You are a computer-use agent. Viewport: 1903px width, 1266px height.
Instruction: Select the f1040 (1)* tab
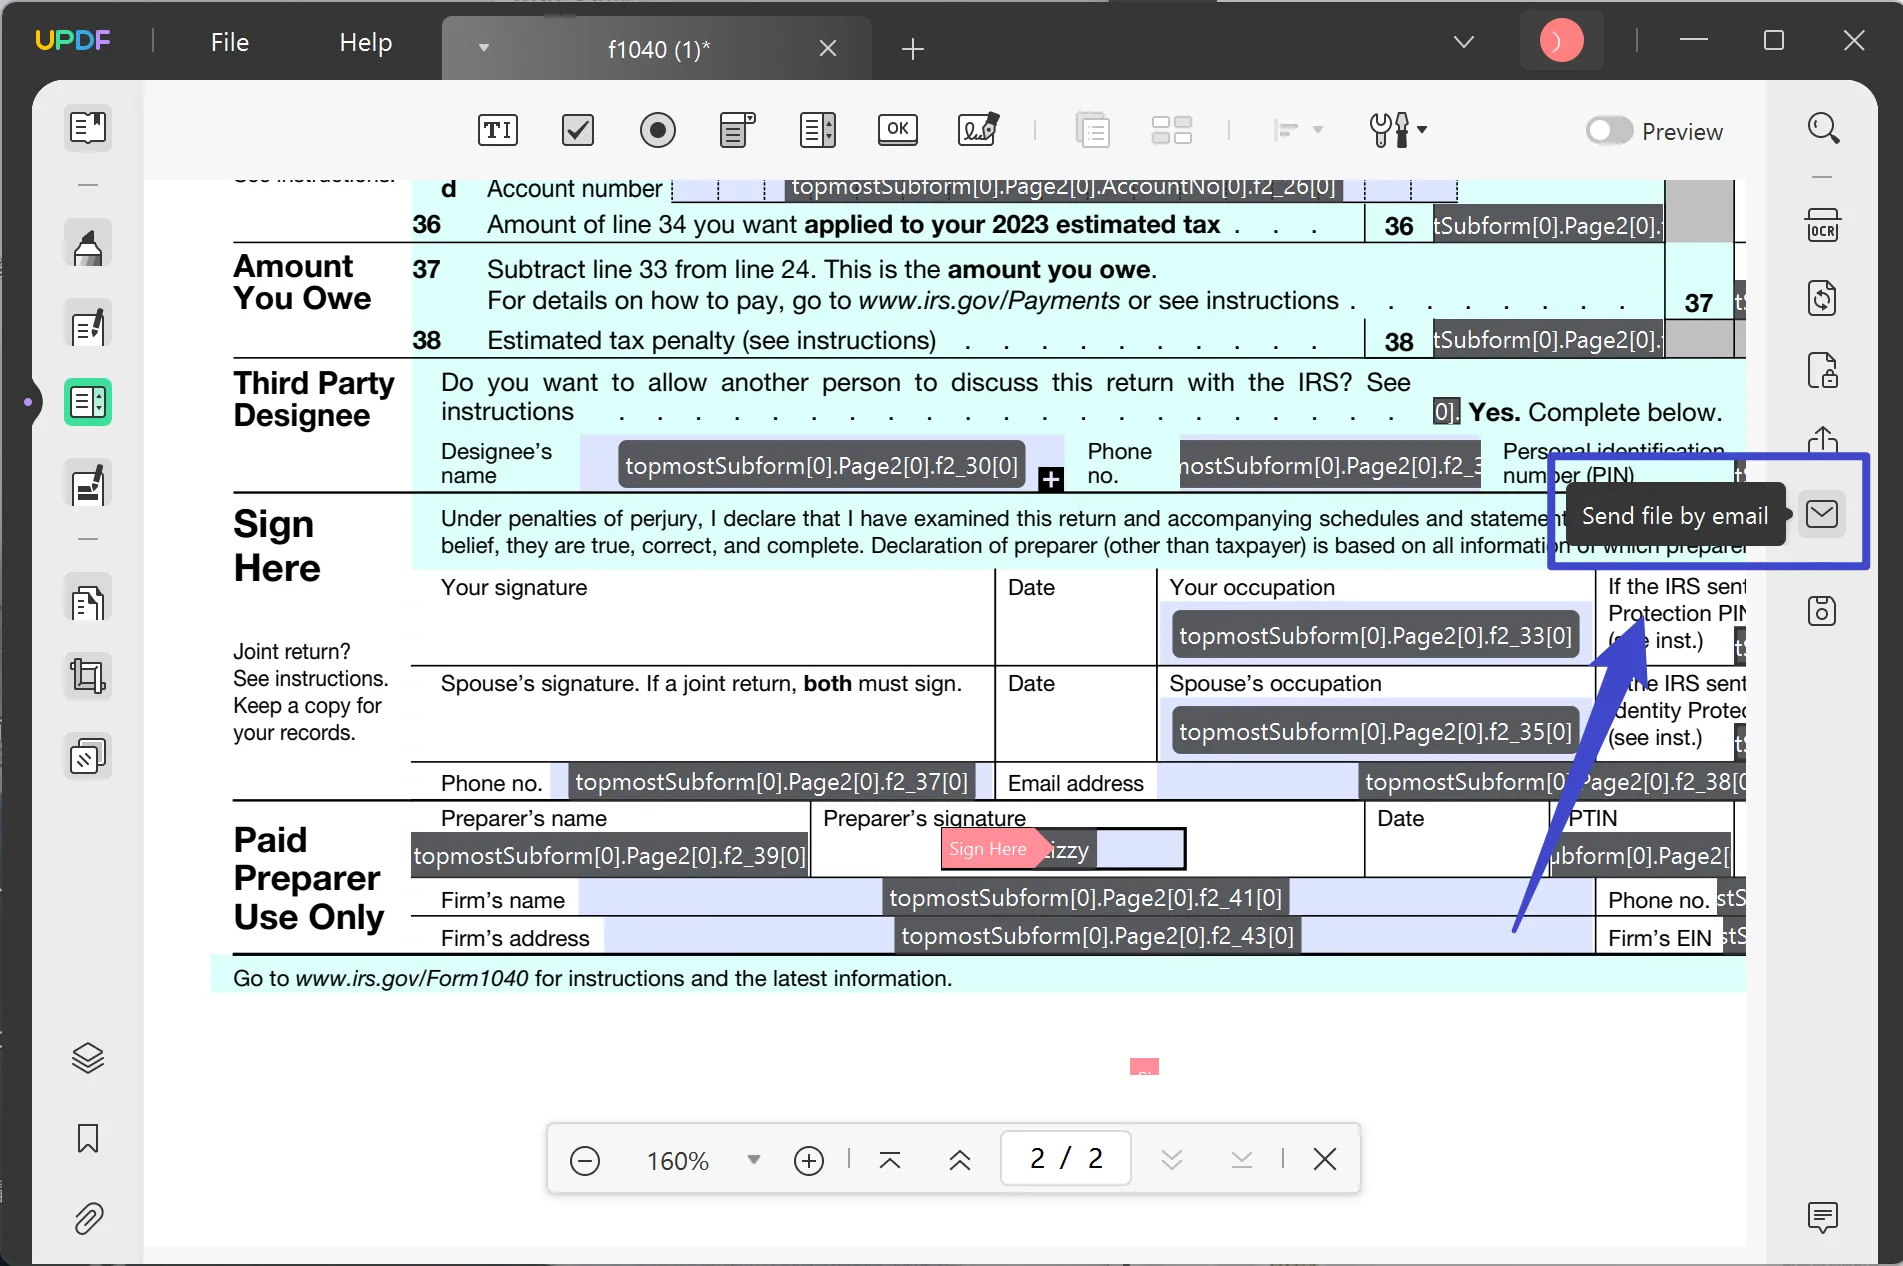659,48
